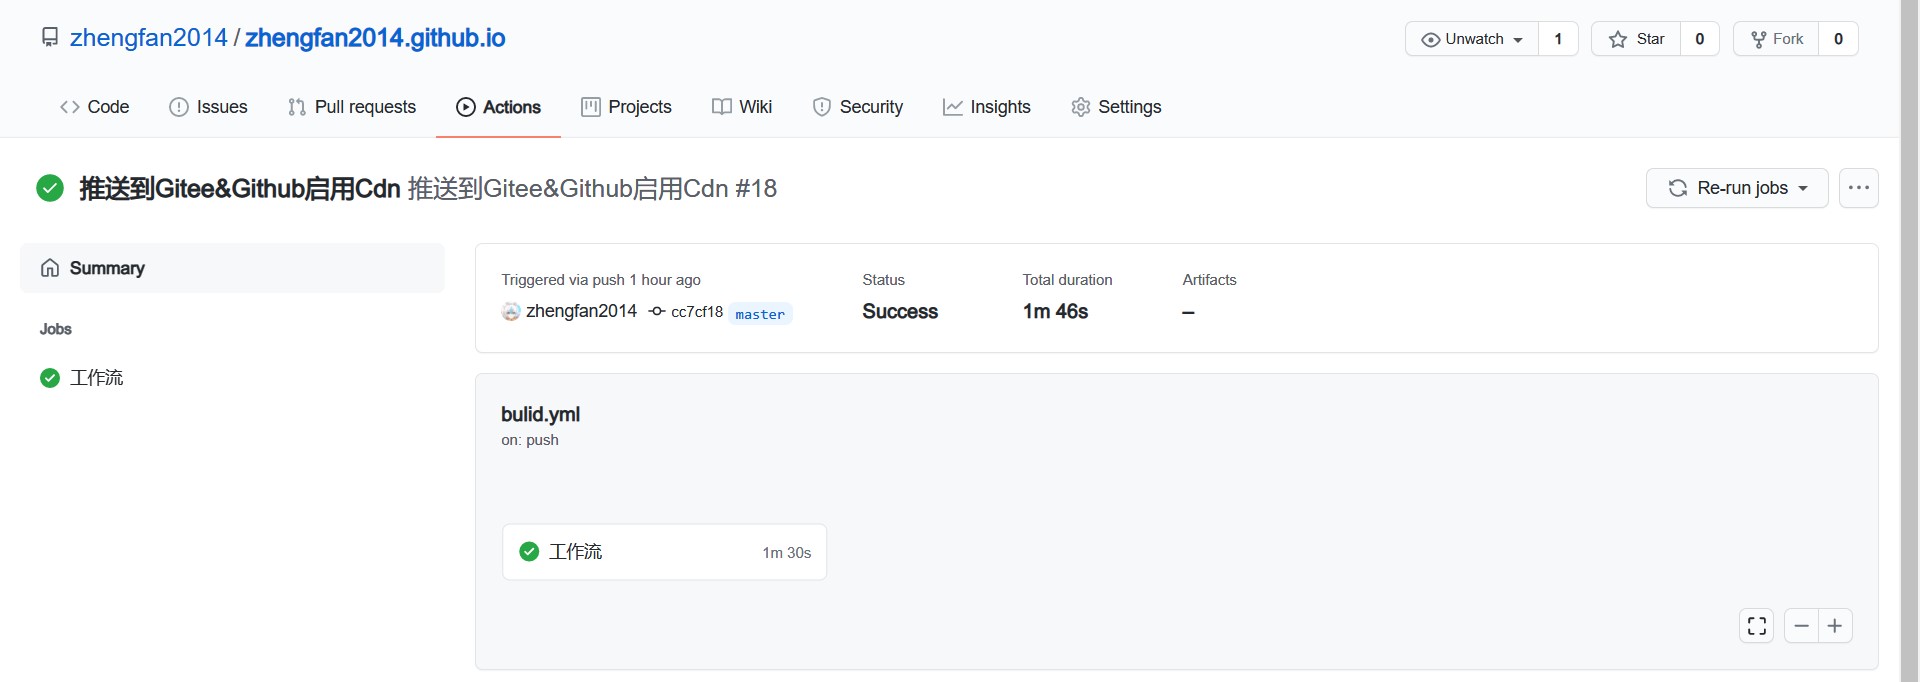
Task: Select the Actions tab
Action: (x=498, y=107)
